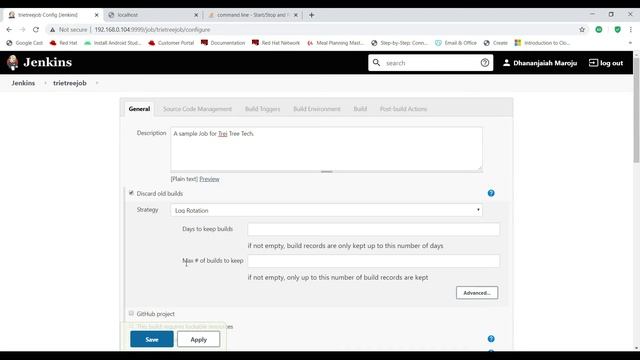Click the Not secure warning icon

pyautogui.click(x=52, y=29)
